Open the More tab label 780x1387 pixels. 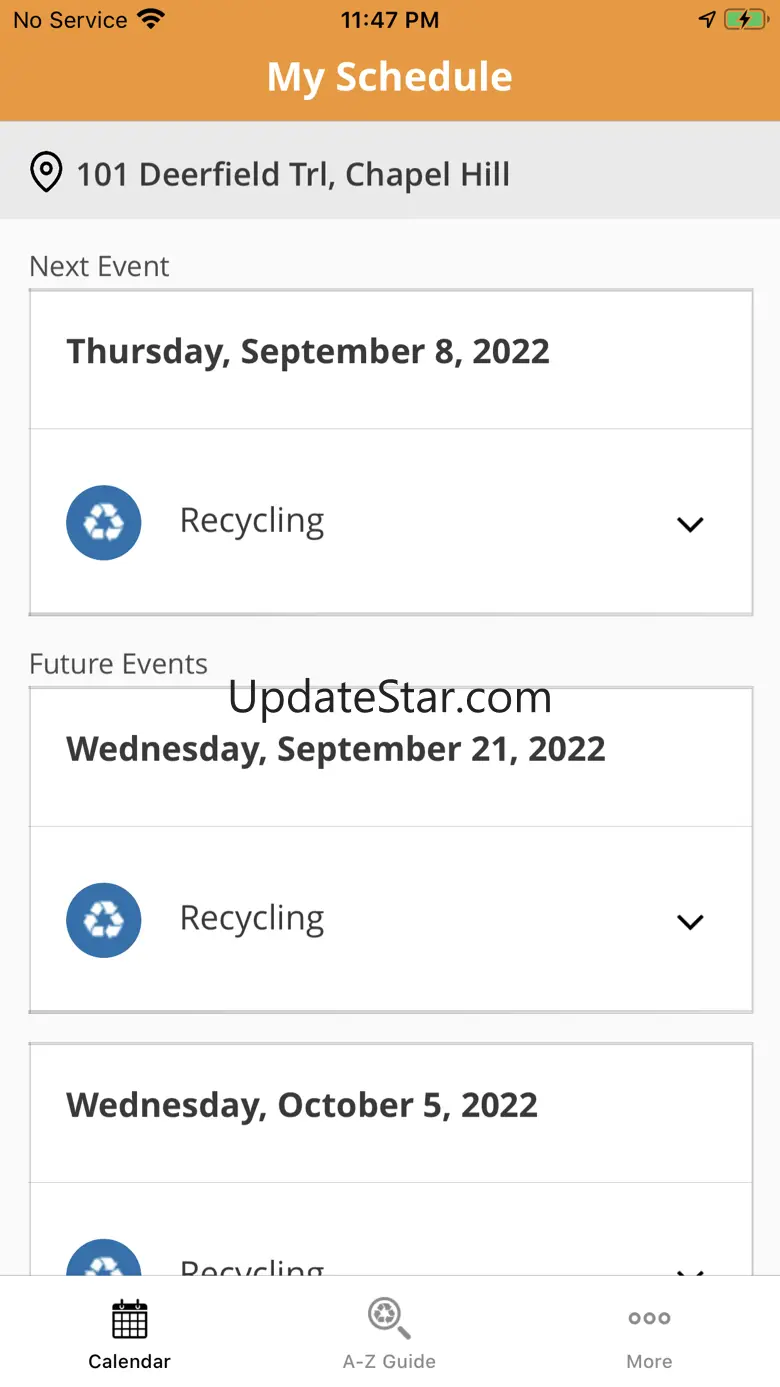pyautogui.click(x=649, y=1361)
